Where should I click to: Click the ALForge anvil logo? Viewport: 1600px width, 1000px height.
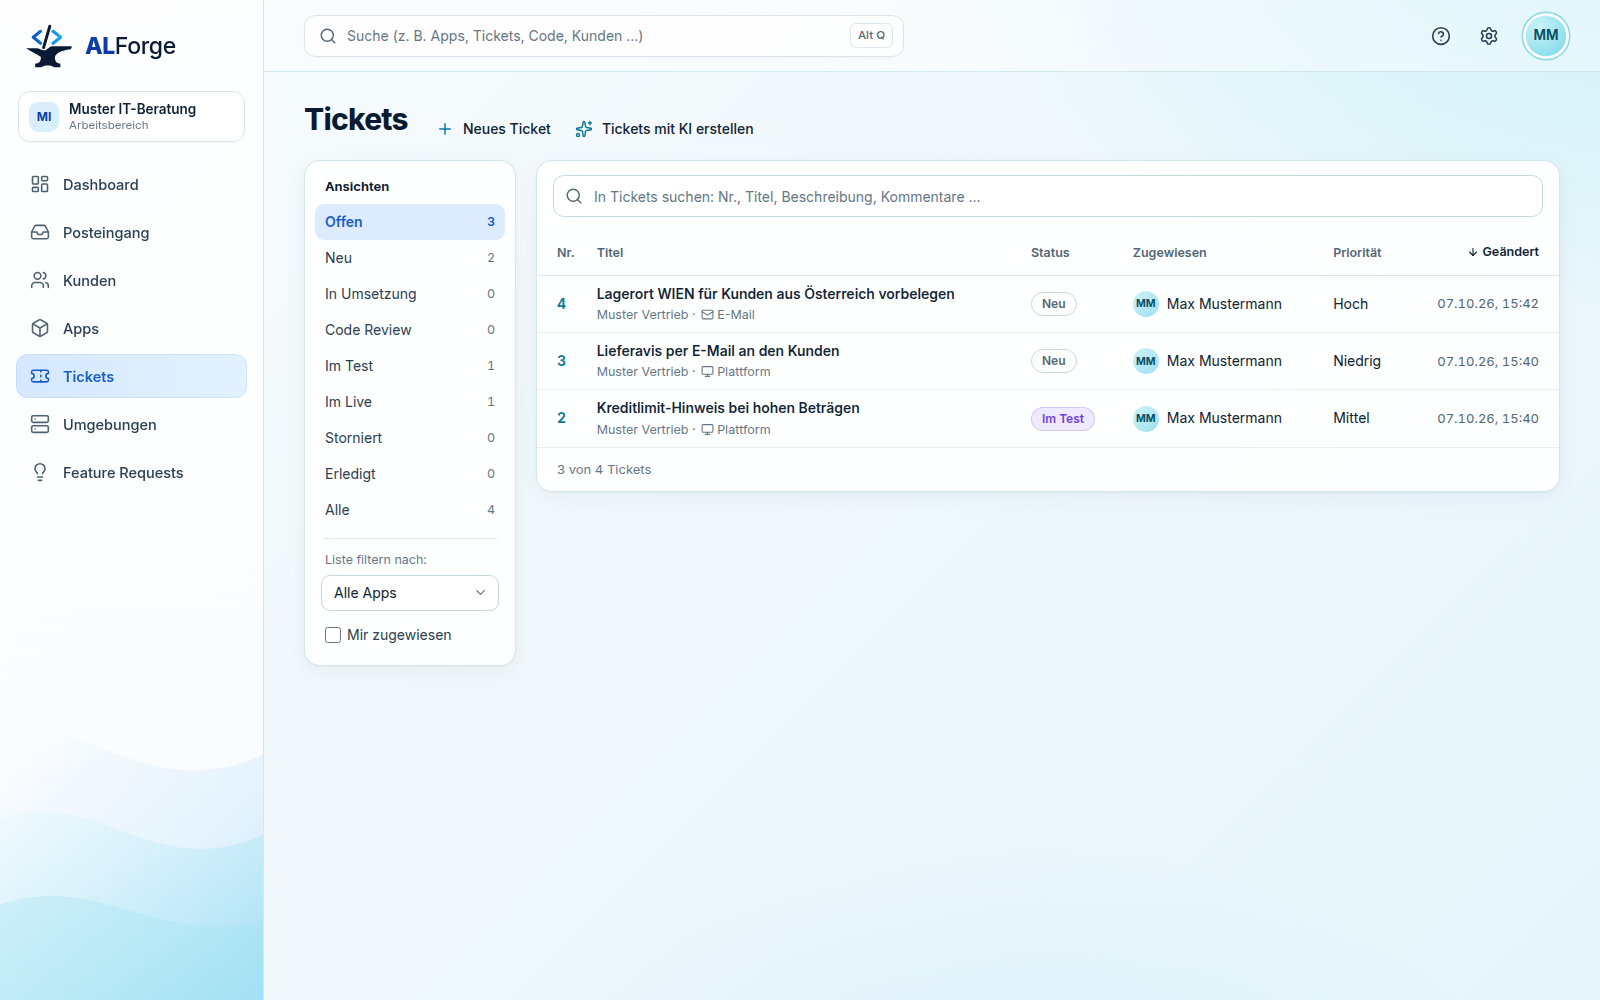49,46
